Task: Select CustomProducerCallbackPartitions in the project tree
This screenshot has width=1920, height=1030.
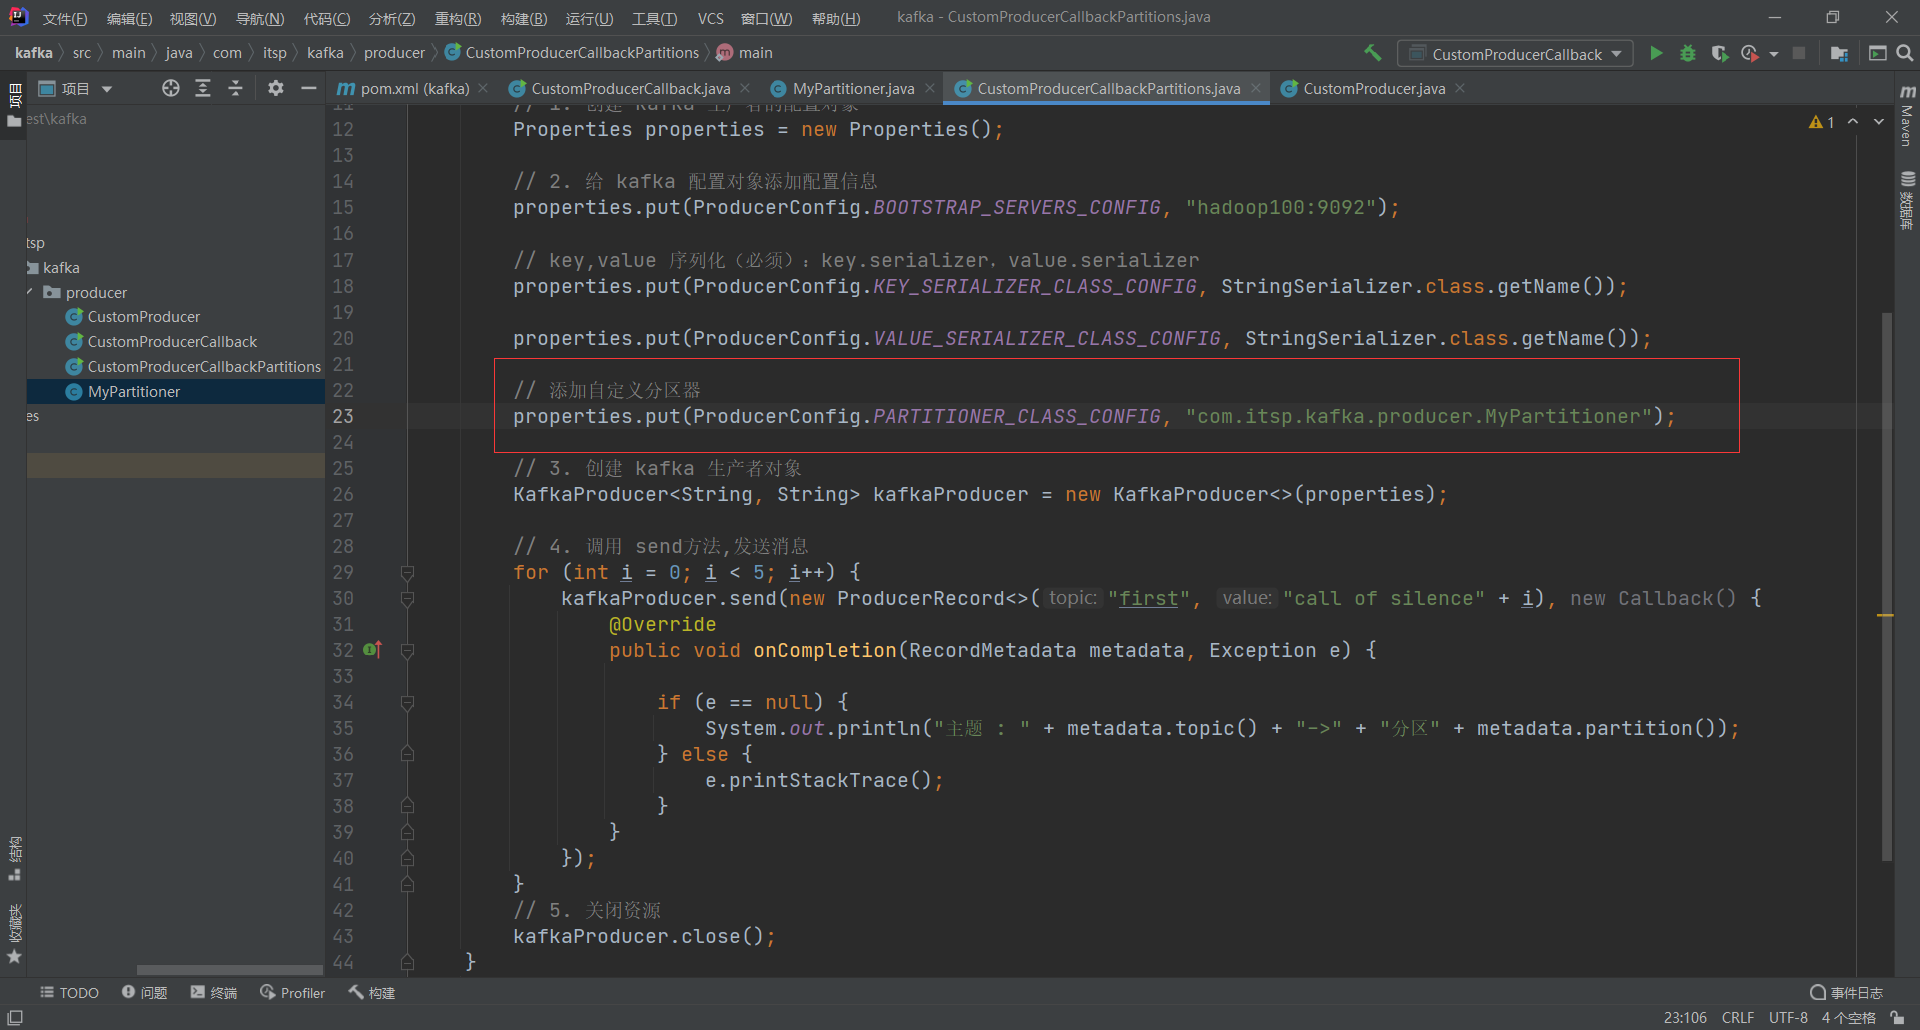Action: (204, 366)
